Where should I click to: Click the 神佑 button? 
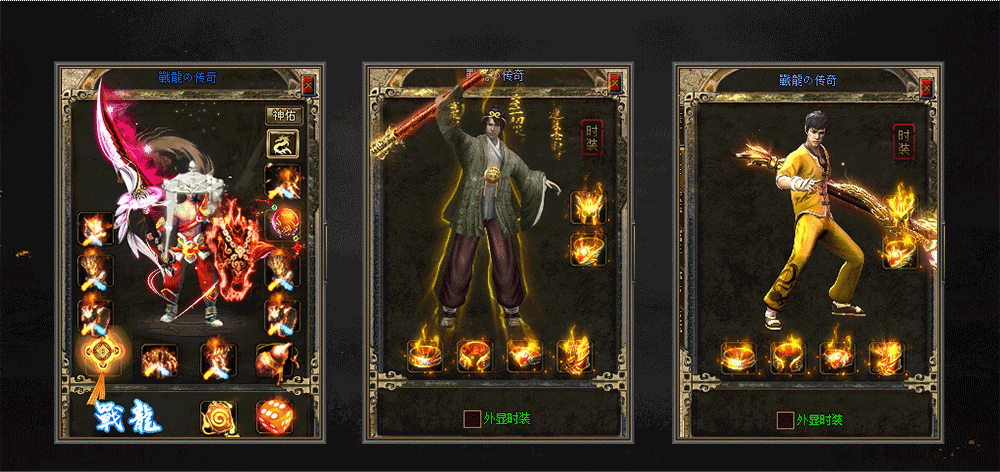284,115
